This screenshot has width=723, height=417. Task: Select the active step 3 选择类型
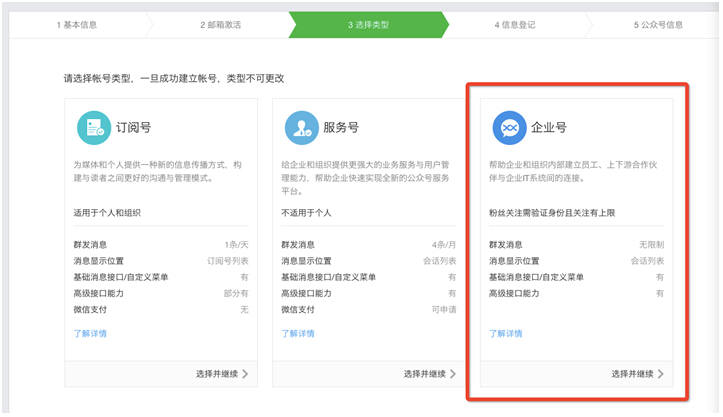[x=370, y=25]
